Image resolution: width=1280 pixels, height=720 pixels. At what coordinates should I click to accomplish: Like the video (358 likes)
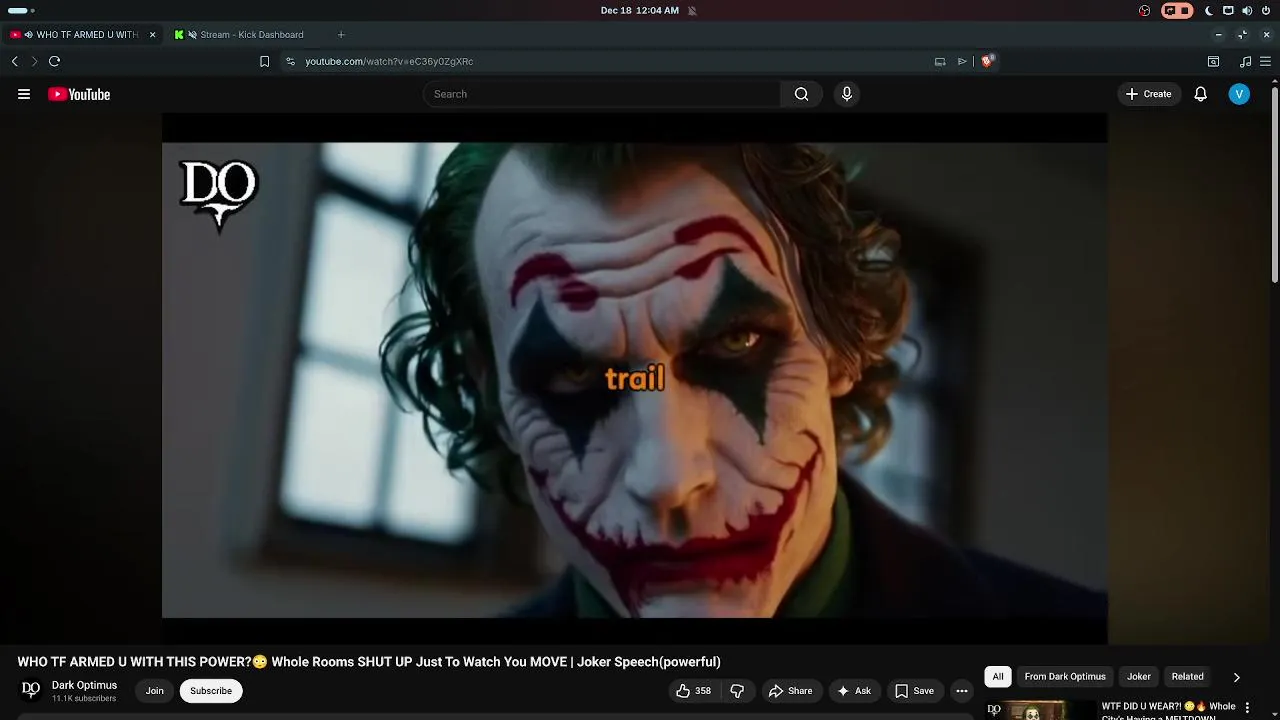693,691
